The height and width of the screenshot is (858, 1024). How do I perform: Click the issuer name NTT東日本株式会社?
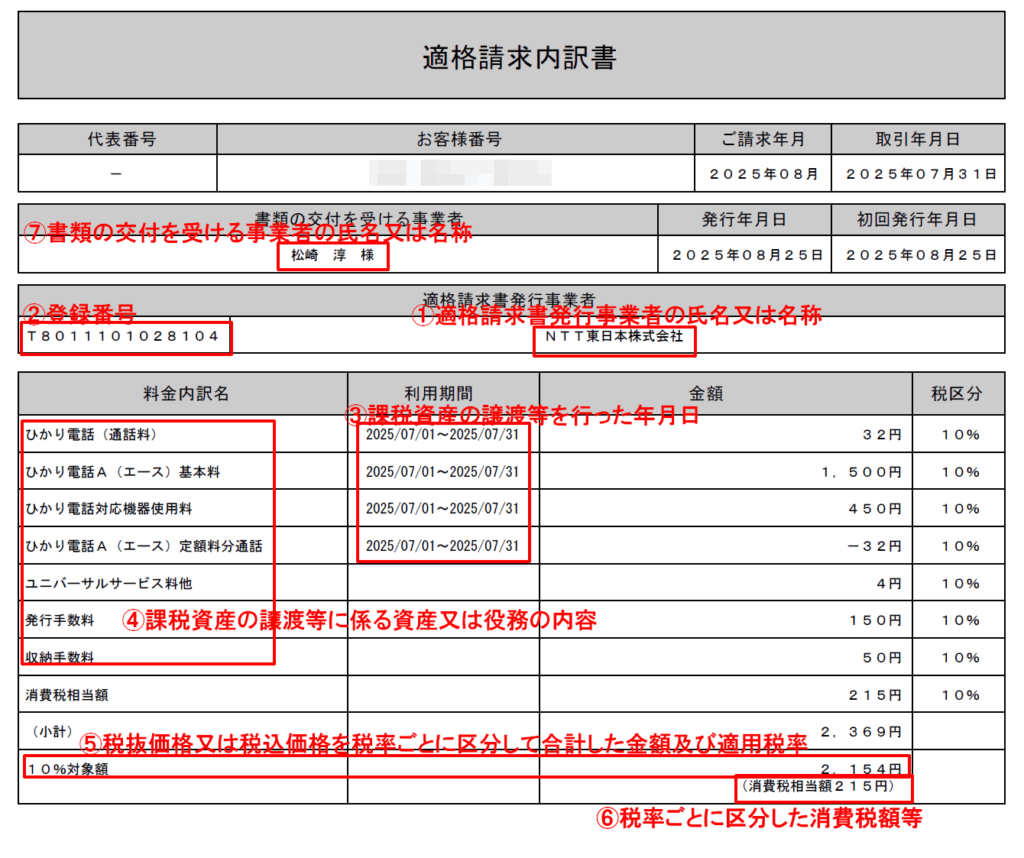pos(614,337)
